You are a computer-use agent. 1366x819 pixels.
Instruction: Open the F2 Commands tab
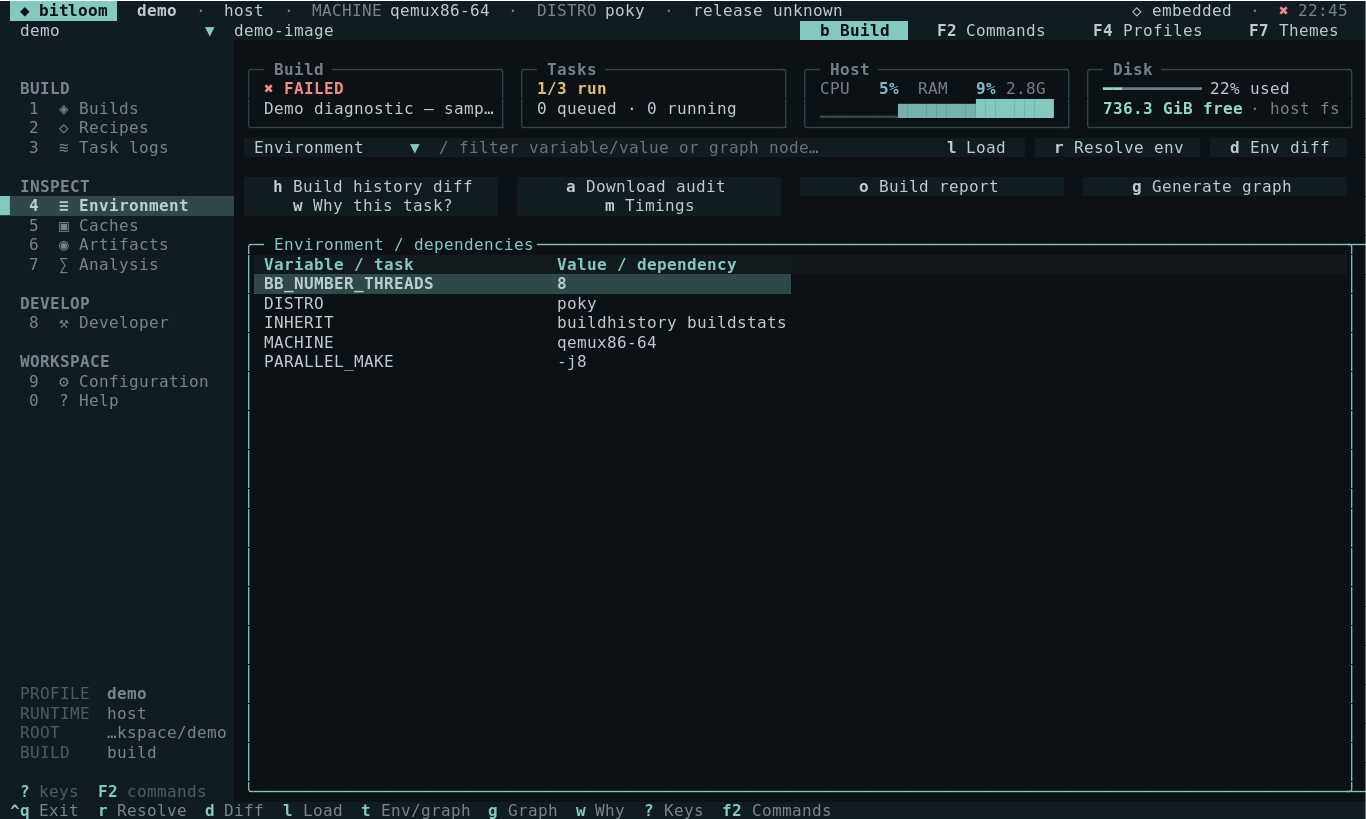click(x=991, y=31)
